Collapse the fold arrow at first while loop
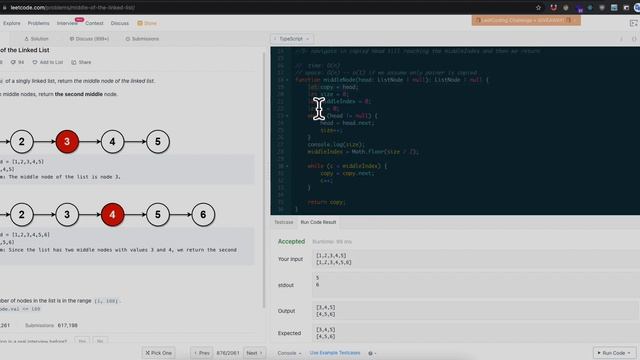This screenshot has height=360, width=640. point(287,116)
